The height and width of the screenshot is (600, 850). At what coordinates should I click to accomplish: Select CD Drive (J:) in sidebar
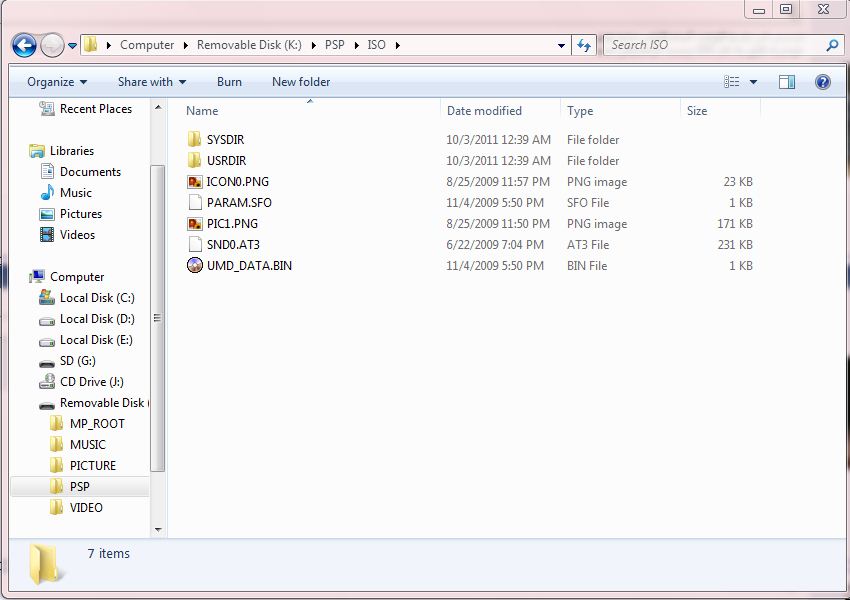(81, 382)
